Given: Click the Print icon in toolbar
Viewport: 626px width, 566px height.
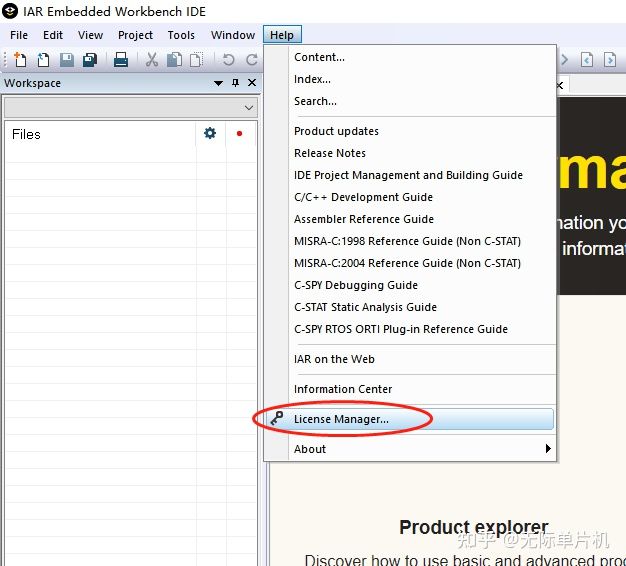Looking at the screenshot, I should click(x=121, y=60).
